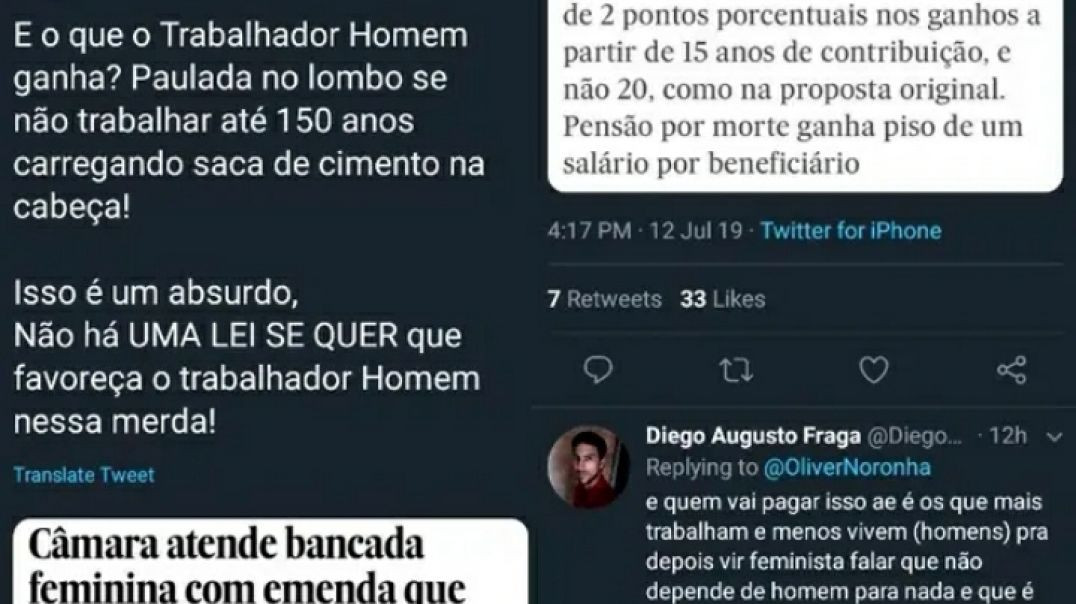Open the Câmara atende bancada feminina article card

270,562
